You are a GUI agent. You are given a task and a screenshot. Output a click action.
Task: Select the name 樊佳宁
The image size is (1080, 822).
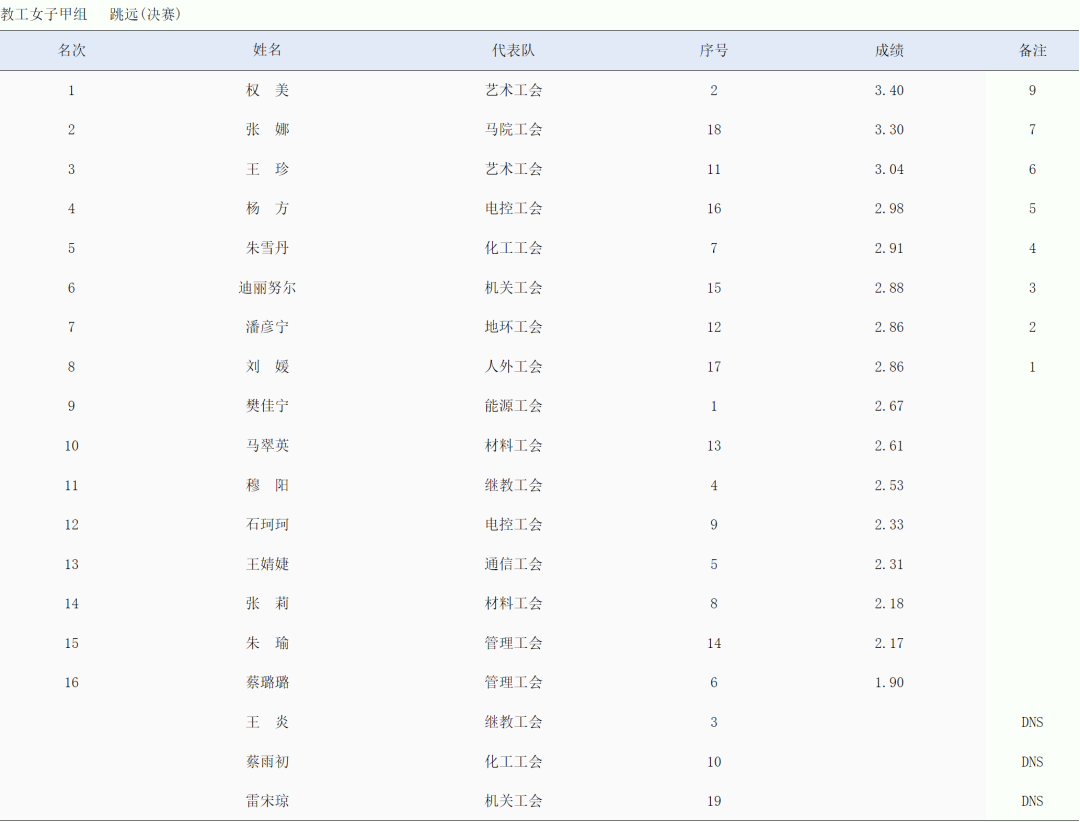coord(267,406)
